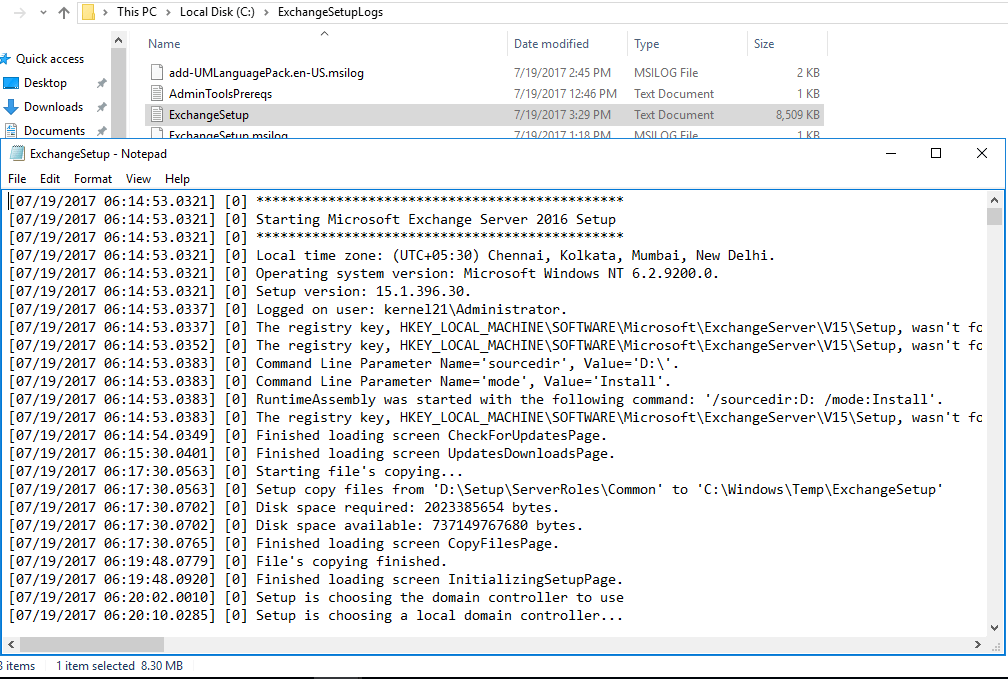This screenshot has height=680, width=1008.
Task: Click the folder icon in address bar
Action: (89, 12)
